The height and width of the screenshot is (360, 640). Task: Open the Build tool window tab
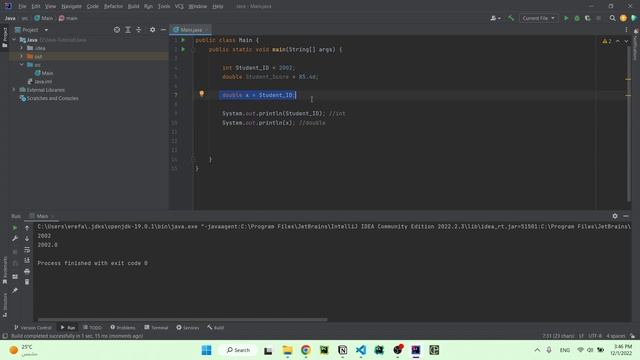216,327
